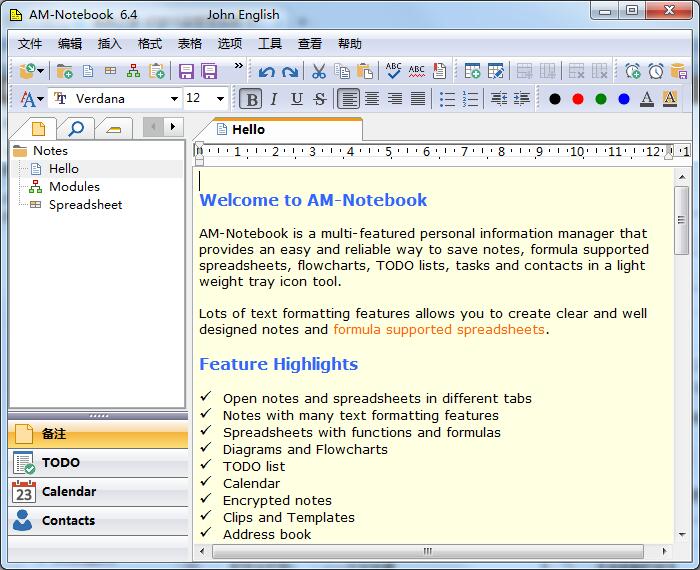The height and width of the screenshot is (570, 700).
Task: Toggle Underline formatting
Action: (296, 99)
